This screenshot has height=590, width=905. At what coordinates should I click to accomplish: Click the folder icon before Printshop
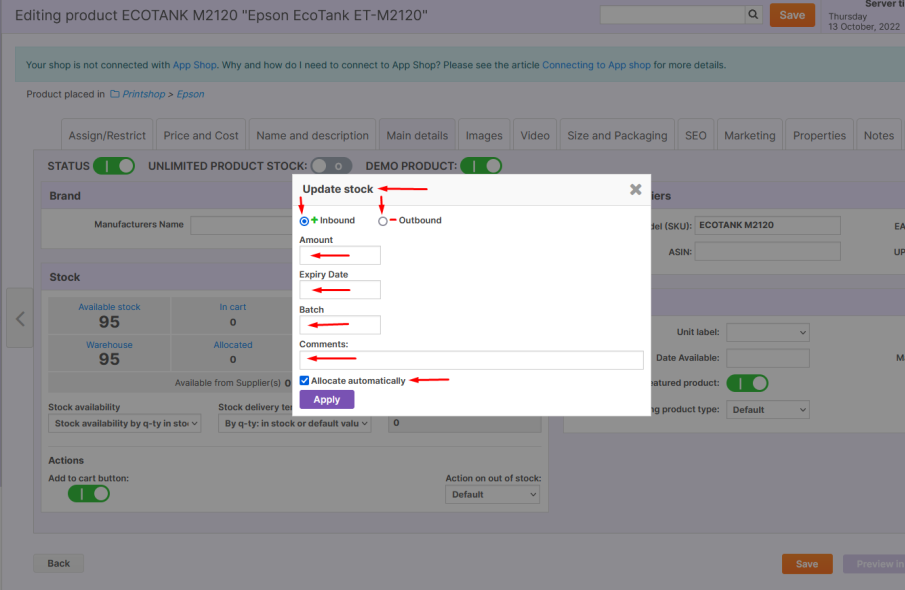point(115,94)
